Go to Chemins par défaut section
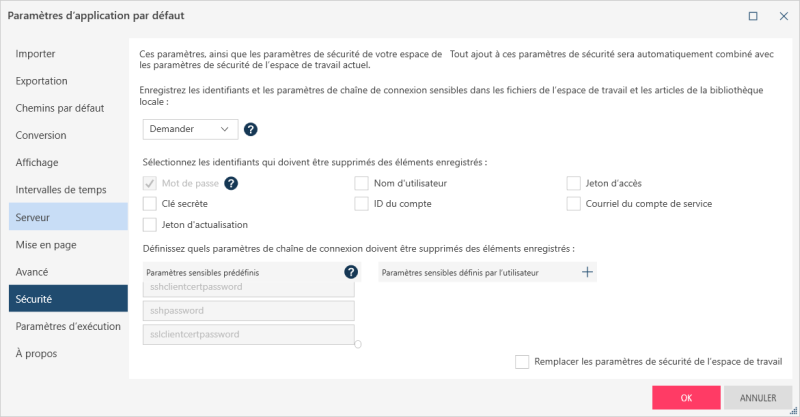Screen dimensions: 800x417 click(x=68, y=108)
